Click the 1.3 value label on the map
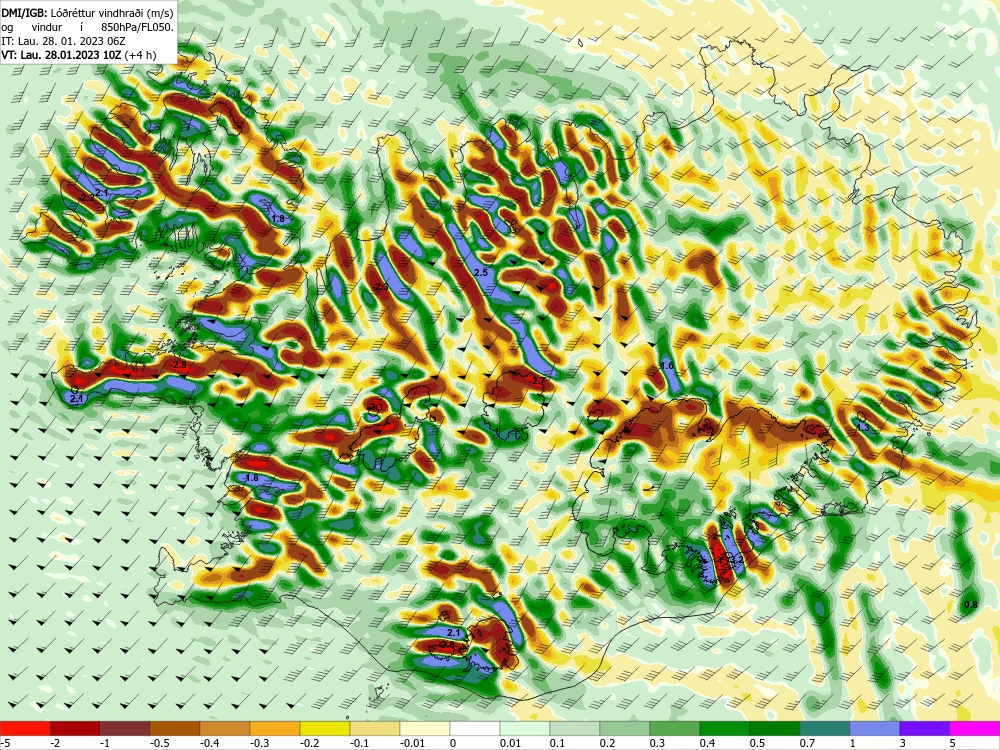The image size is (1000, 750). (x=864, y=427)
